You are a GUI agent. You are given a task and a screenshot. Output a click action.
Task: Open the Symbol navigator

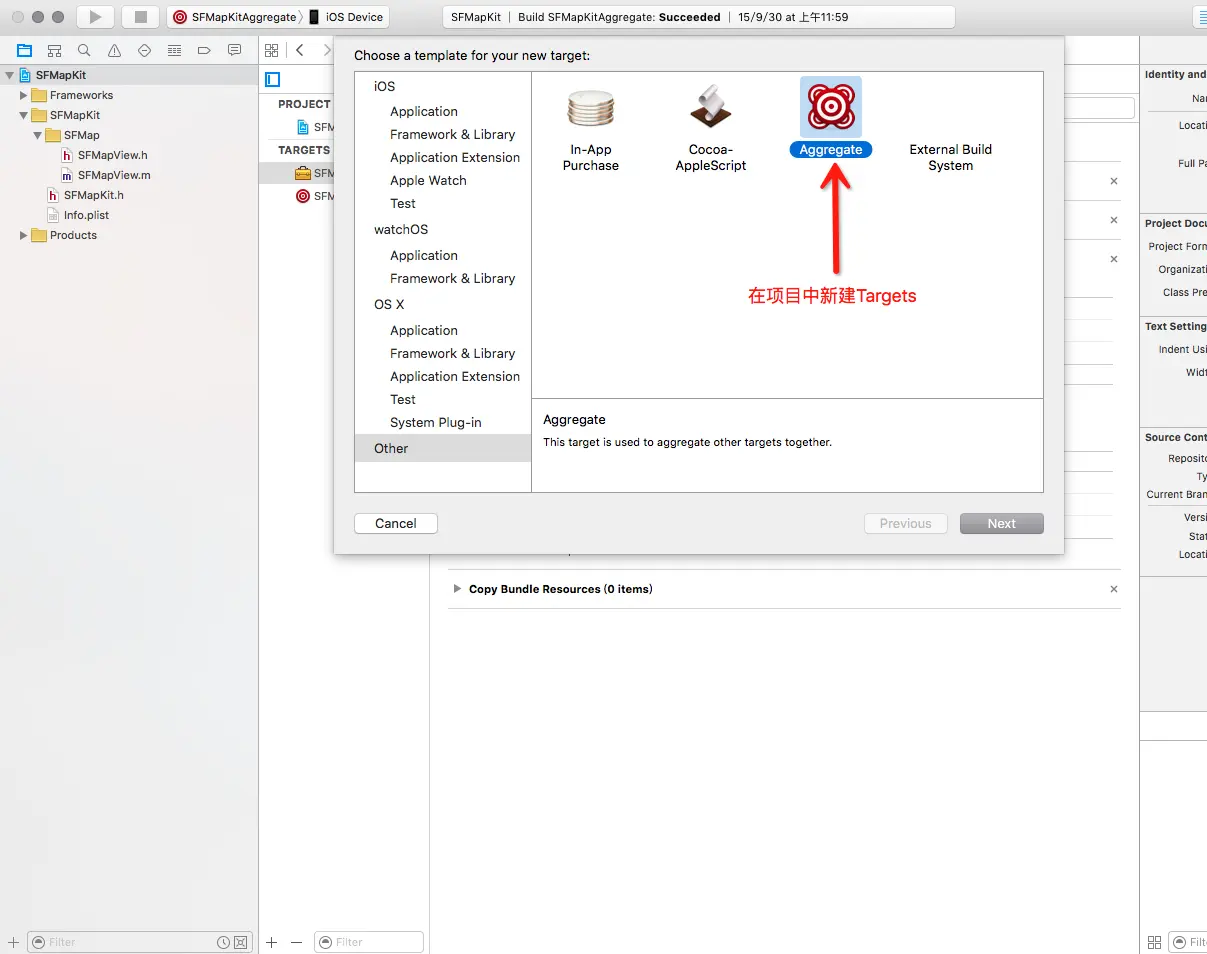tap(54, 50)
